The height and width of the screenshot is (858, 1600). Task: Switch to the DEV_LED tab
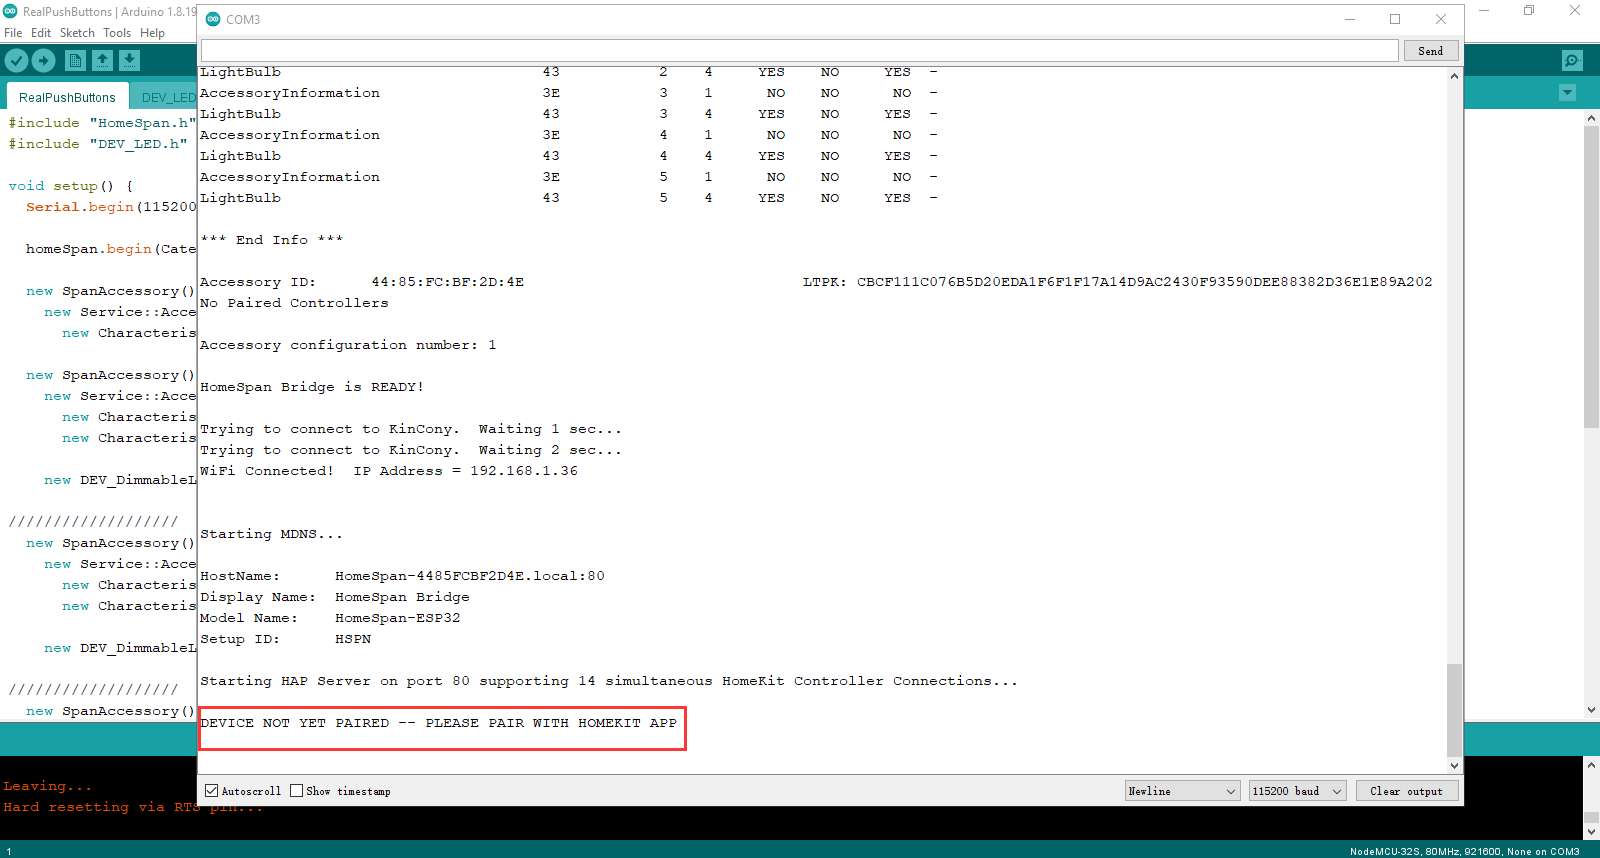(168, 97)
